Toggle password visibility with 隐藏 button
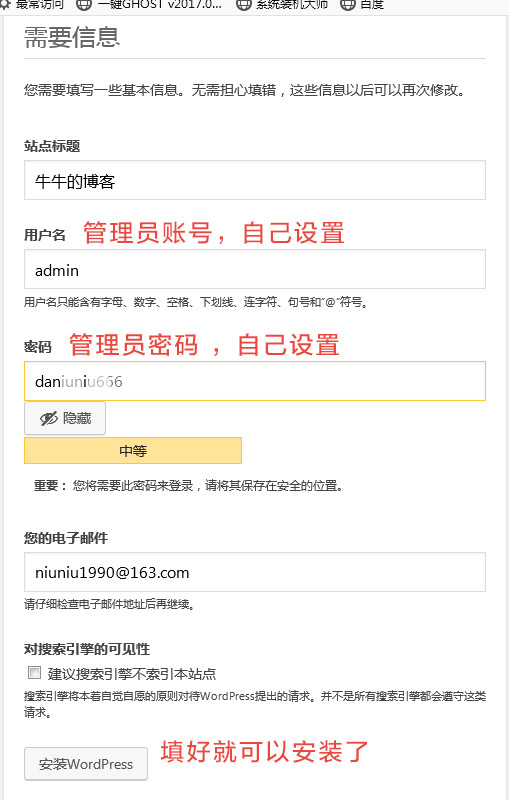 [x=65, y=418]
